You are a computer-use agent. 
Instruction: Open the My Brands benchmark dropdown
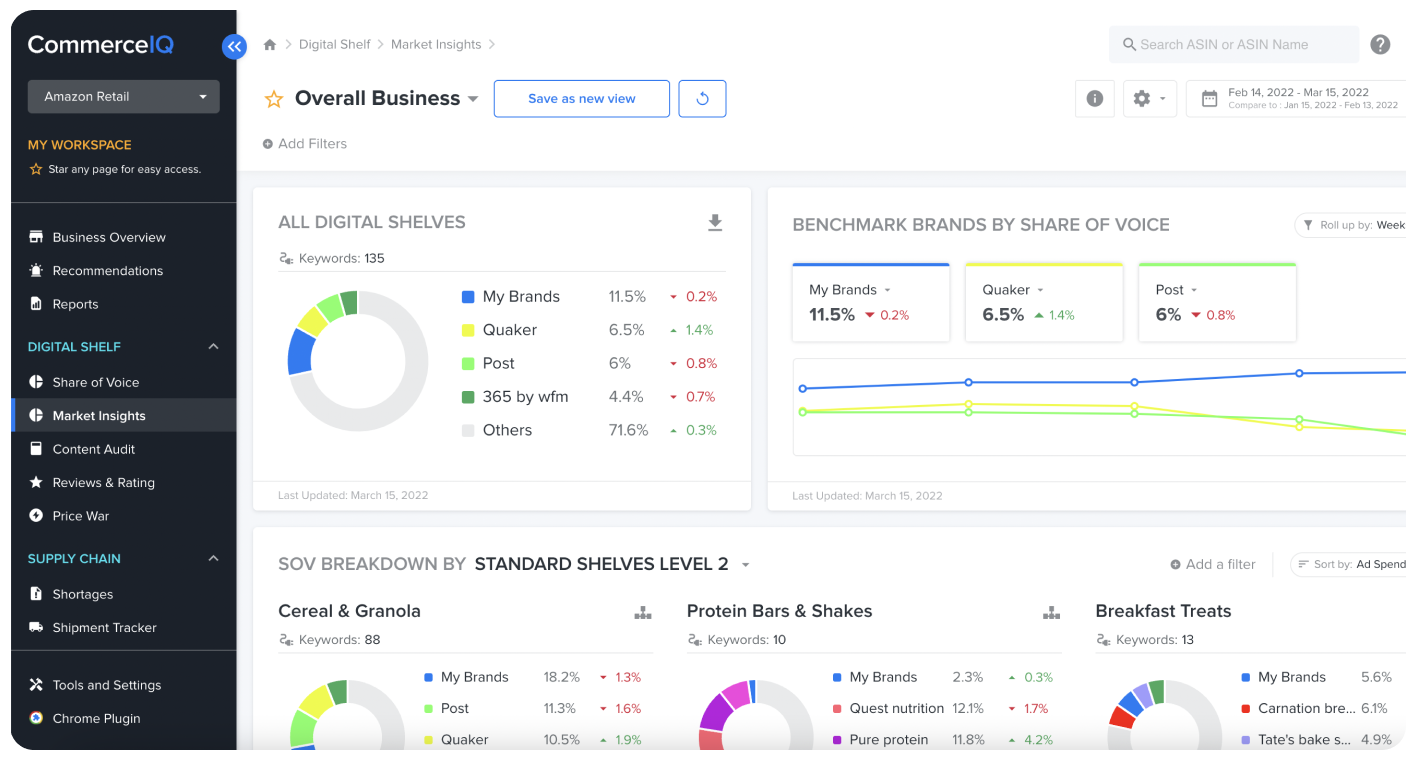tap(887, 290)
